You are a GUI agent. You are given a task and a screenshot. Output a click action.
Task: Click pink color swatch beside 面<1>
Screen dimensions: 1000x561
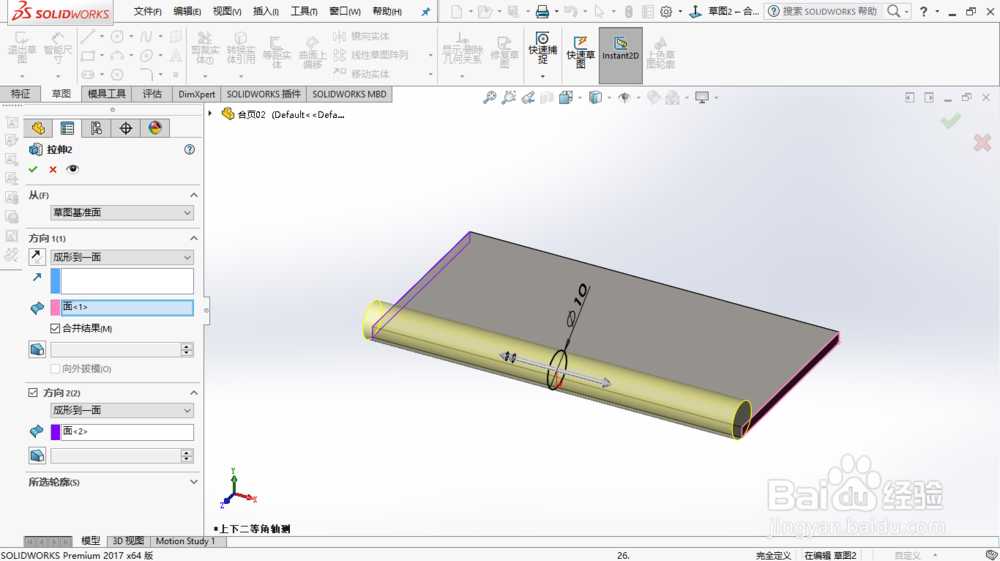(x=55, y=307)
